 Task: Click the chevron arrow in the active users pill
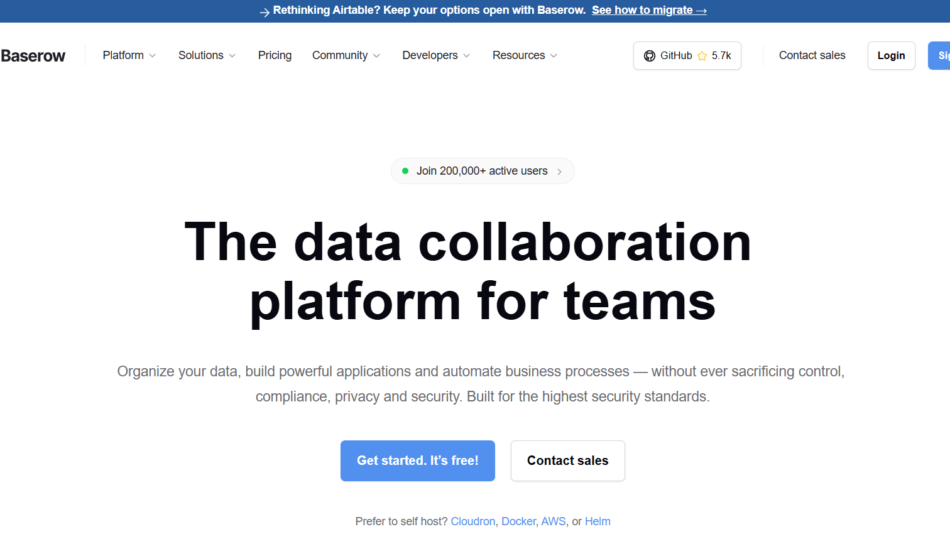[559, 172]
